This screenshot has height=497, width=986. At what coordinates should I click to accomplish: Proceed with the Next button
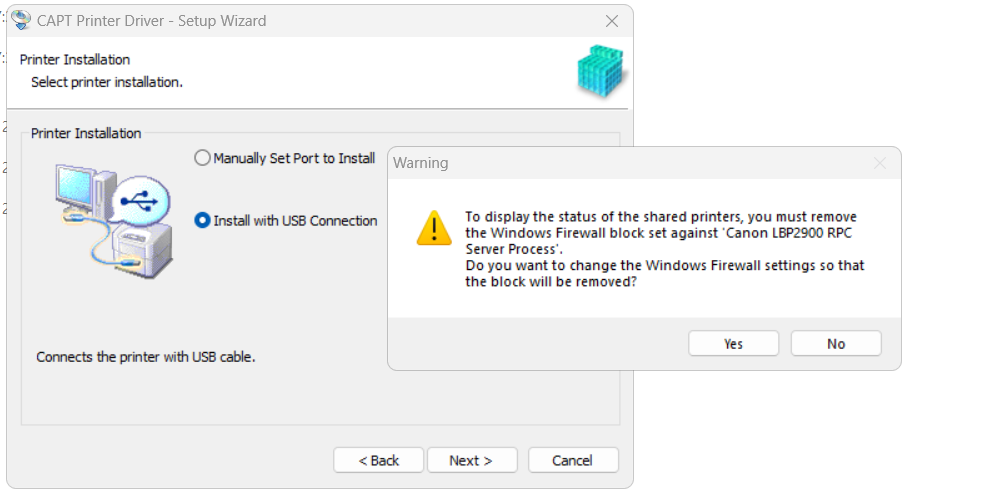click(472, 461)
